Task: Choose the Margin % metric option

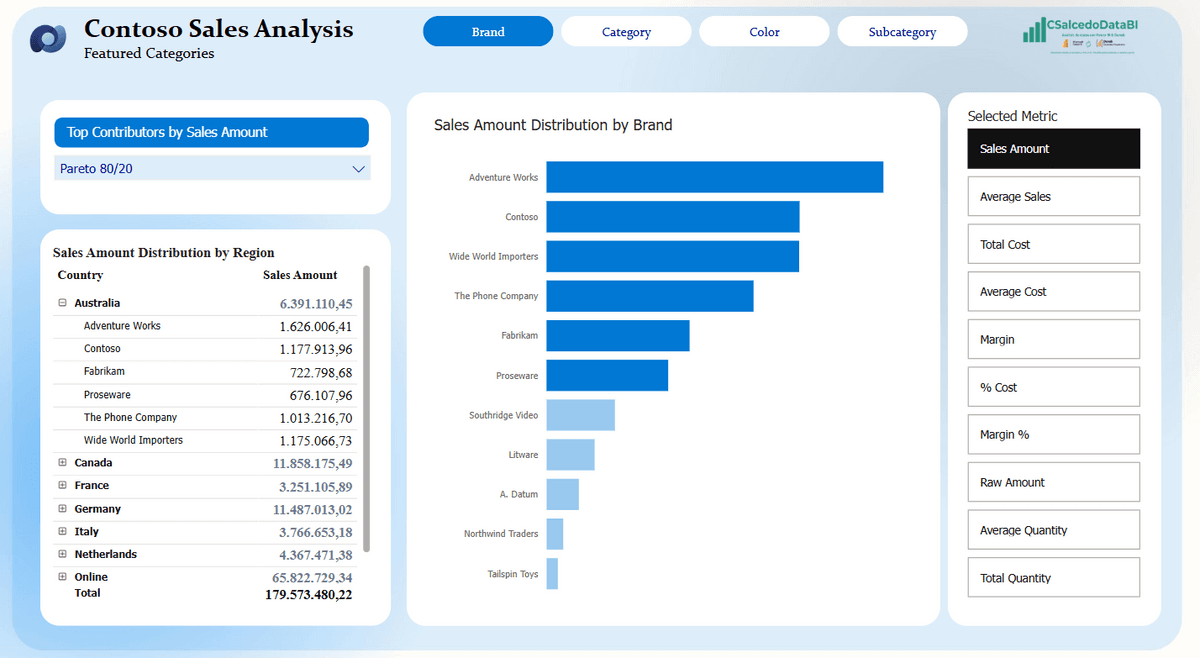Action: [1053, 435]
